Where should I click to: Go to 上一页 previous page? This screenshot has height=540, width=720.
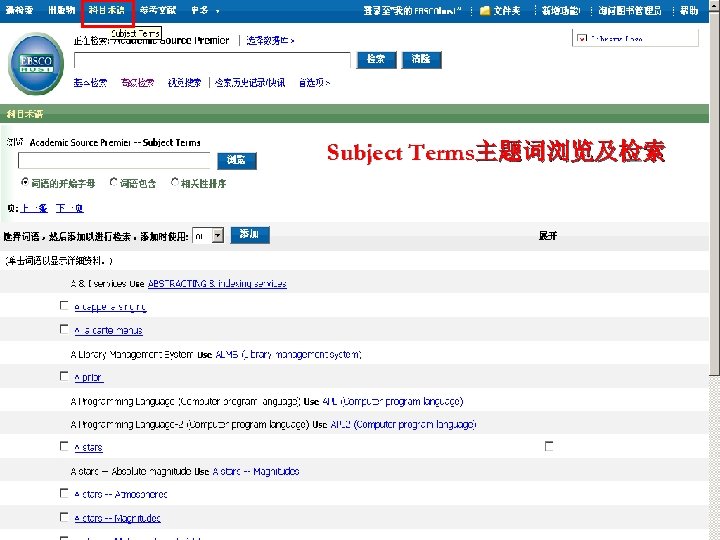[x=34, y=208]
